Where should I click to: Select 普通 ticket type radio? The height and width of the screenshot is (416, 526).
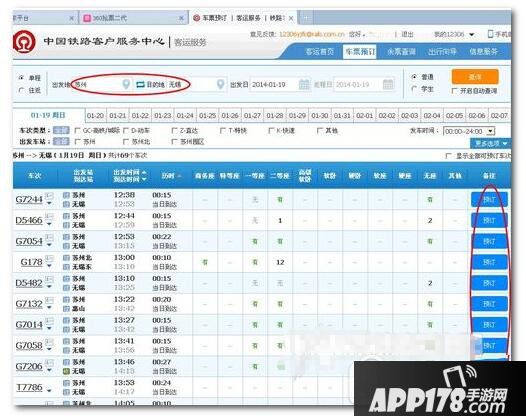pyautogui.click(x=414, y=77)
